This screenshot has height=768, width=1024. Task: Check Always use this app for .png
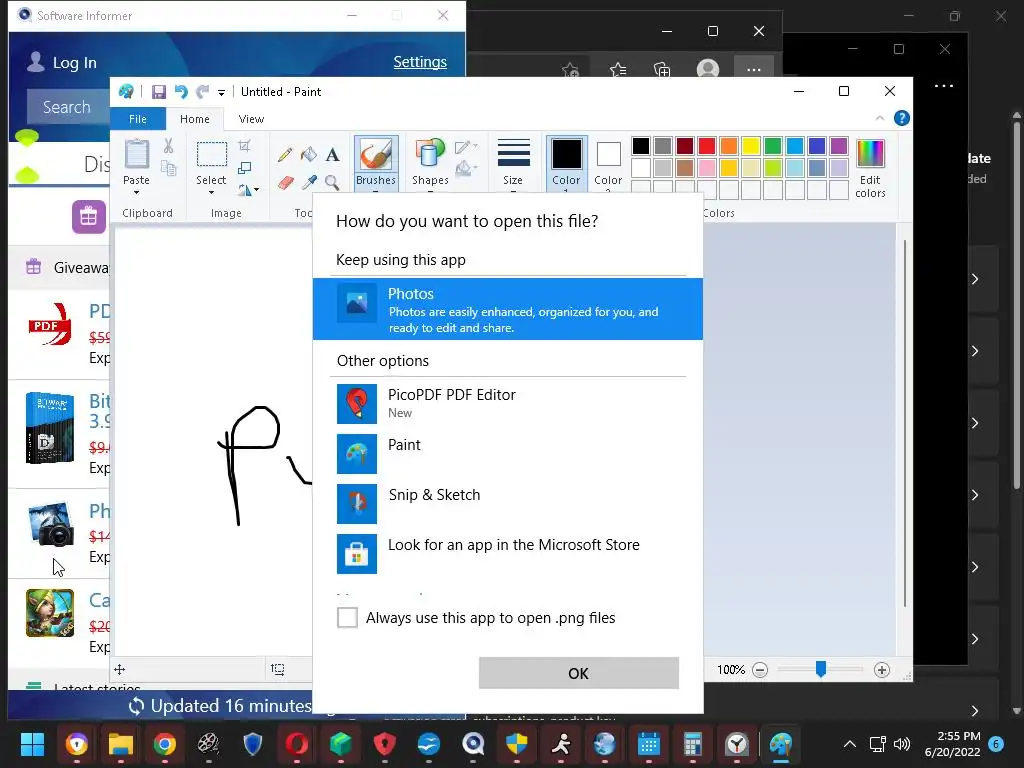(x=347, y=617)
